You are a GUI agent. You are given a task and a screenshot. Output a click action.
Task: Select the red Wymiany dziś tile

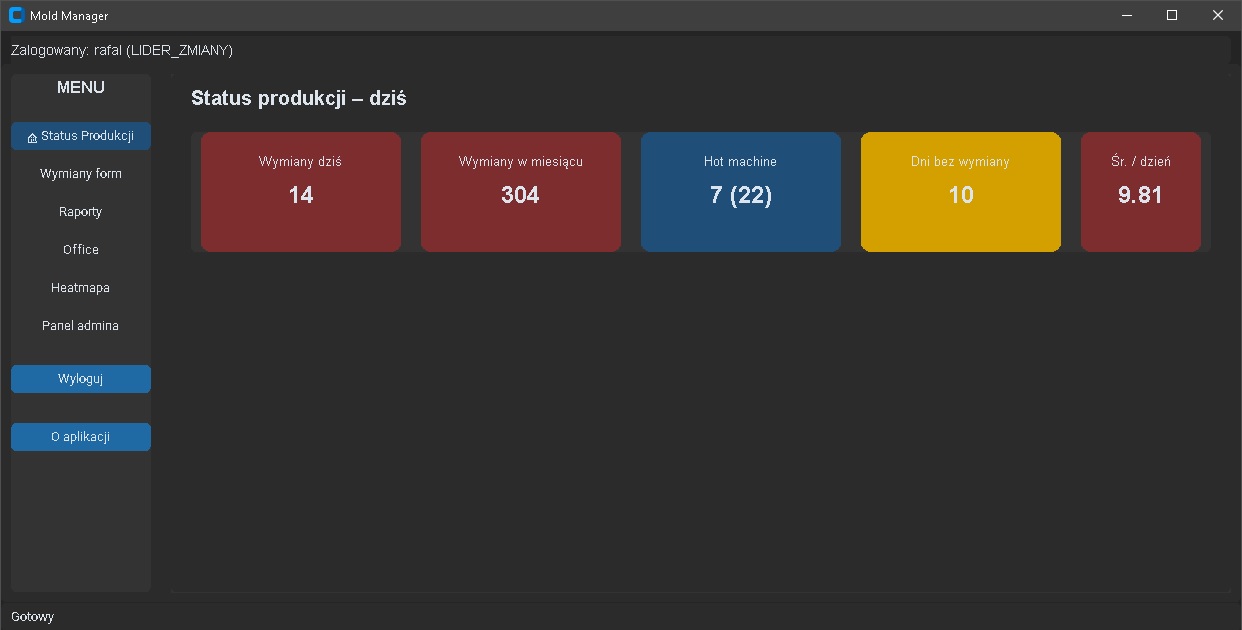coord(301,192)
